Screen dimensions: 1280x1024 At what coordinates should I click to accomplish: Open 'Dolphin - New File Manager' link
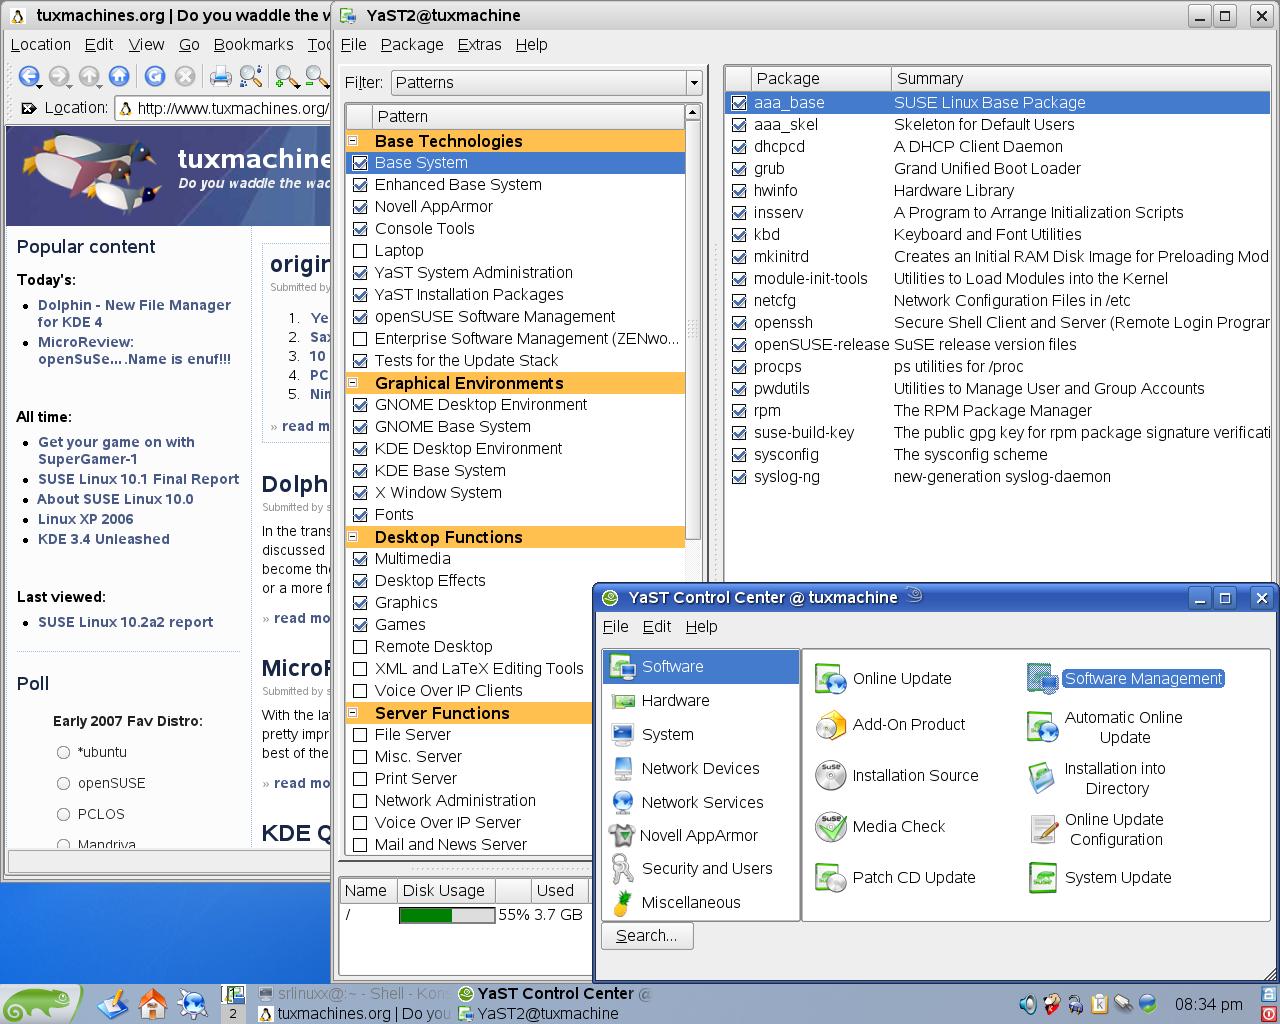click(x=134, y=314)
